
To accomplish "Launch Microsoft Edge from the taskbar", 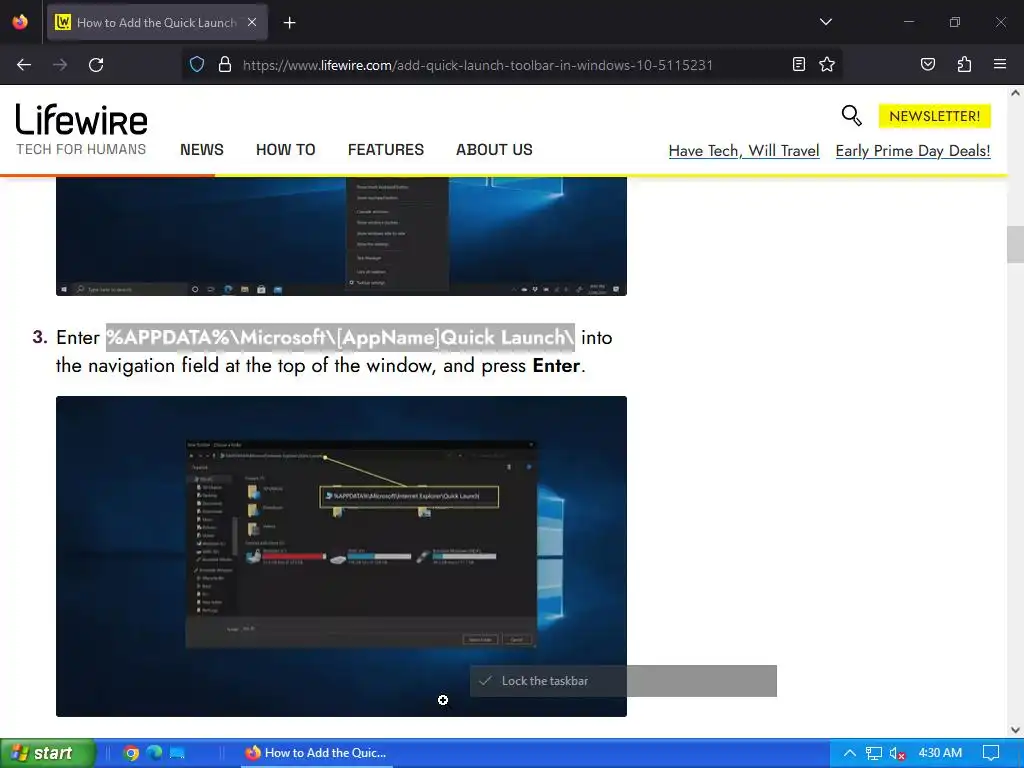I will pos(154,753).
